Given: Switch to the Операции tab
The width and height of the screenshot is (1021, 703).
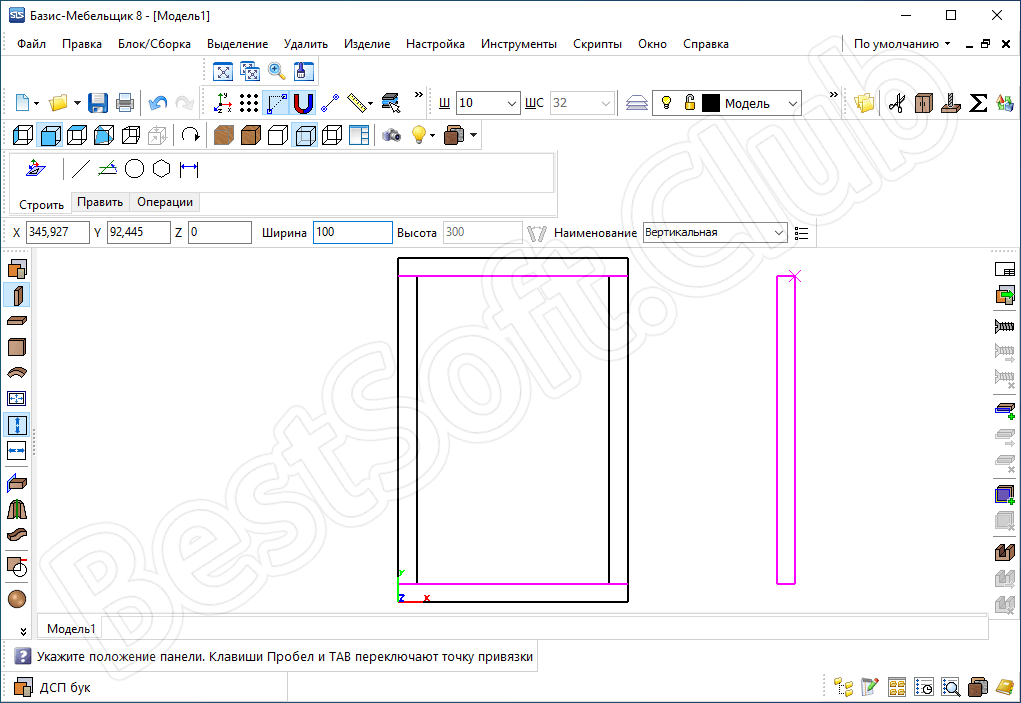Looking at the screenshot, I should tap(164, 202).
